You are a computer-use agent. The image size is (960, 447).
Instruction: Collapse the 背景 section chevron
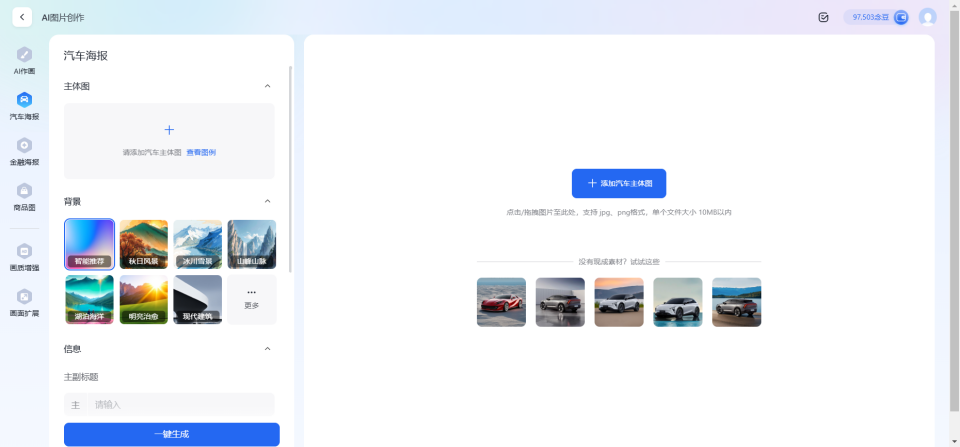pos(267,201)
